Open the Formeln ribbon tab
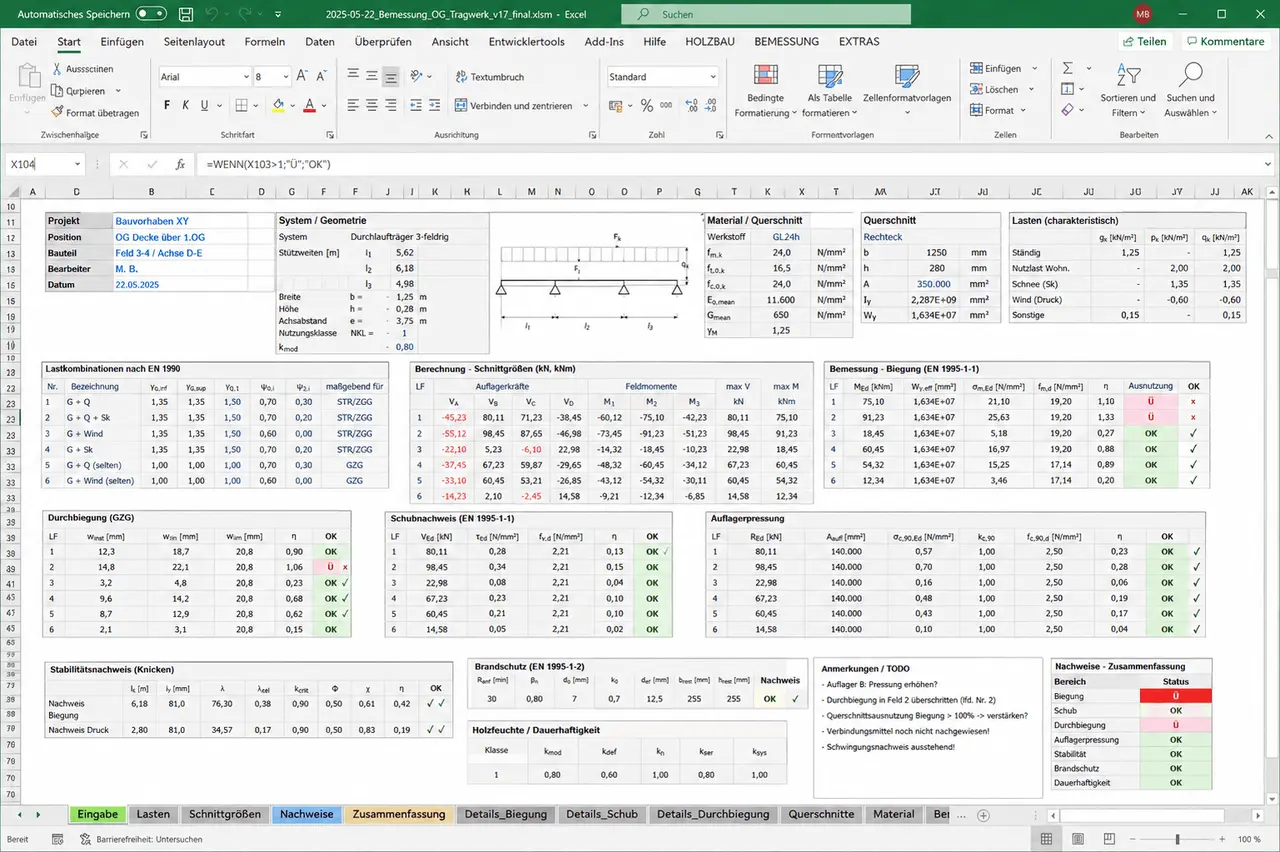This screenshot has width=1280, height=852. tap(265, 42)
